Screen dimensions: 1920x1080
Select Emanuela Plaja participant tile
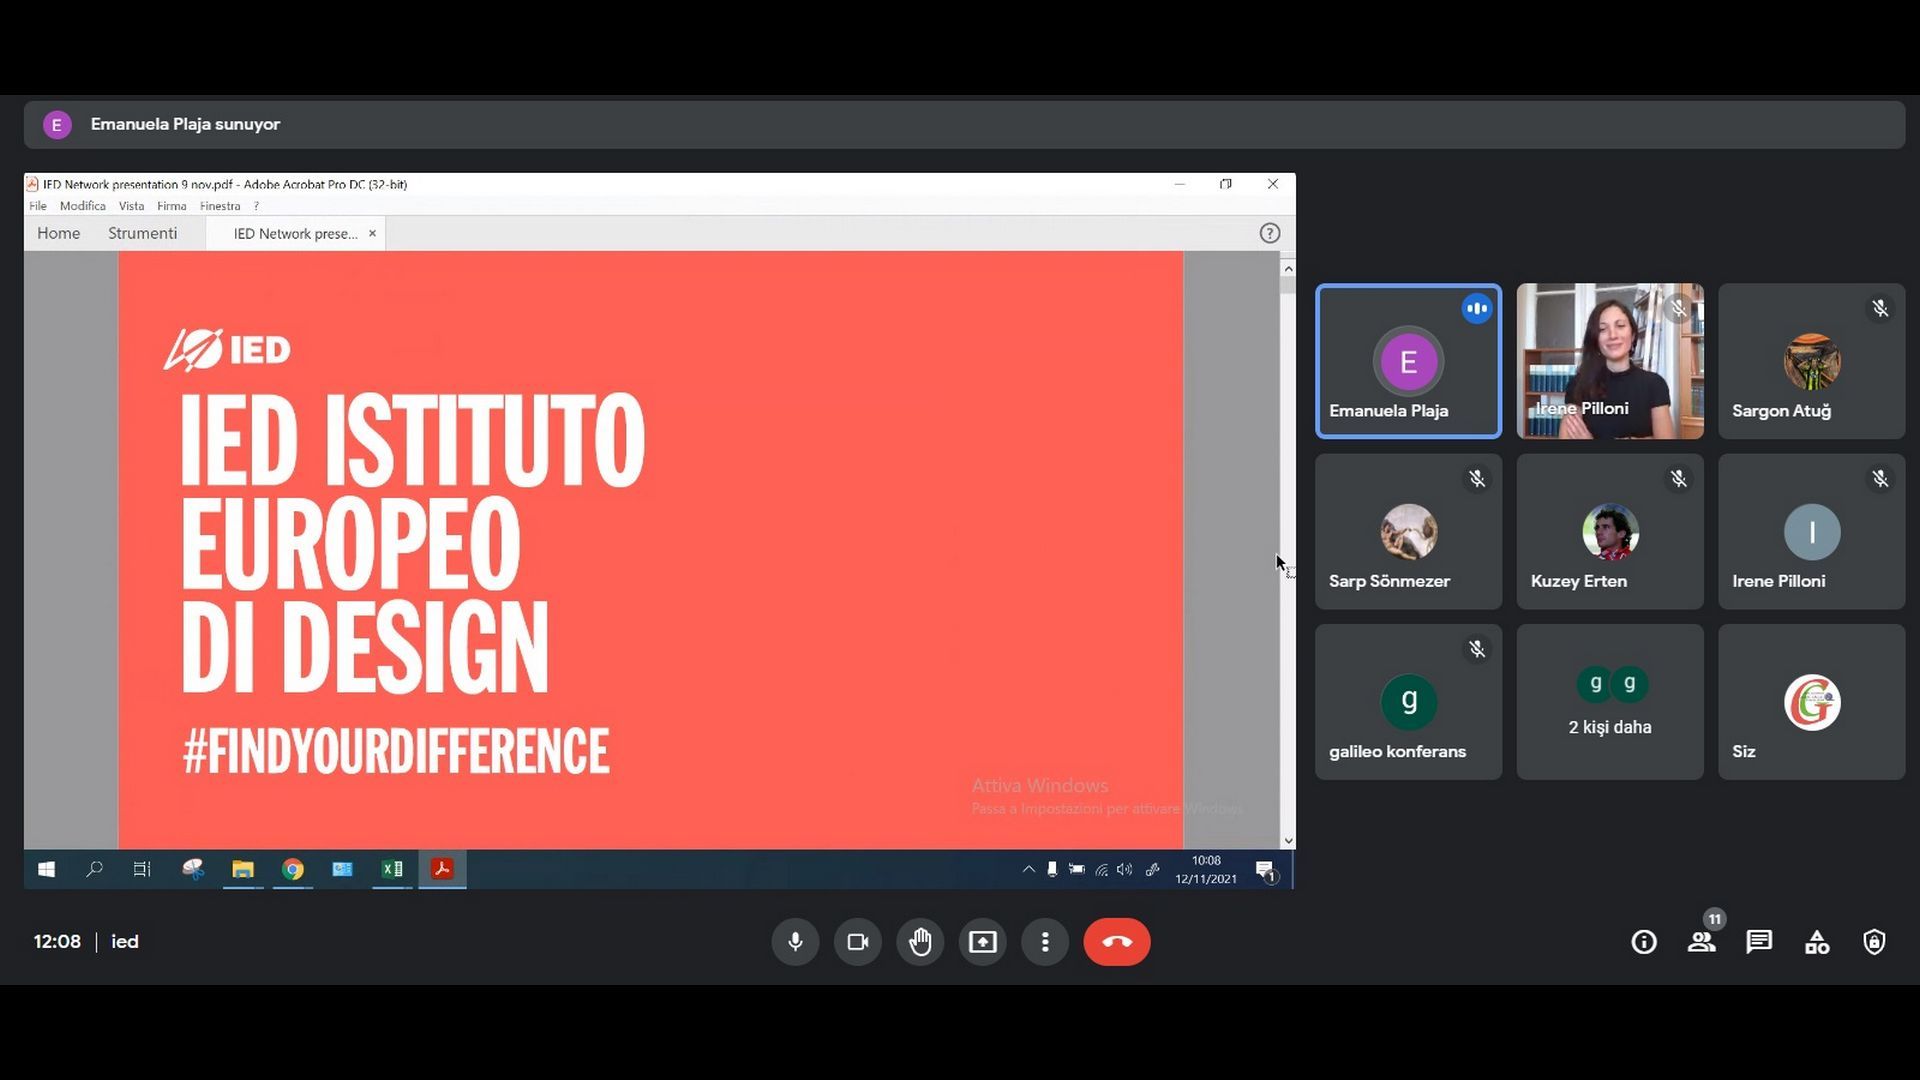click(1408, 361)
